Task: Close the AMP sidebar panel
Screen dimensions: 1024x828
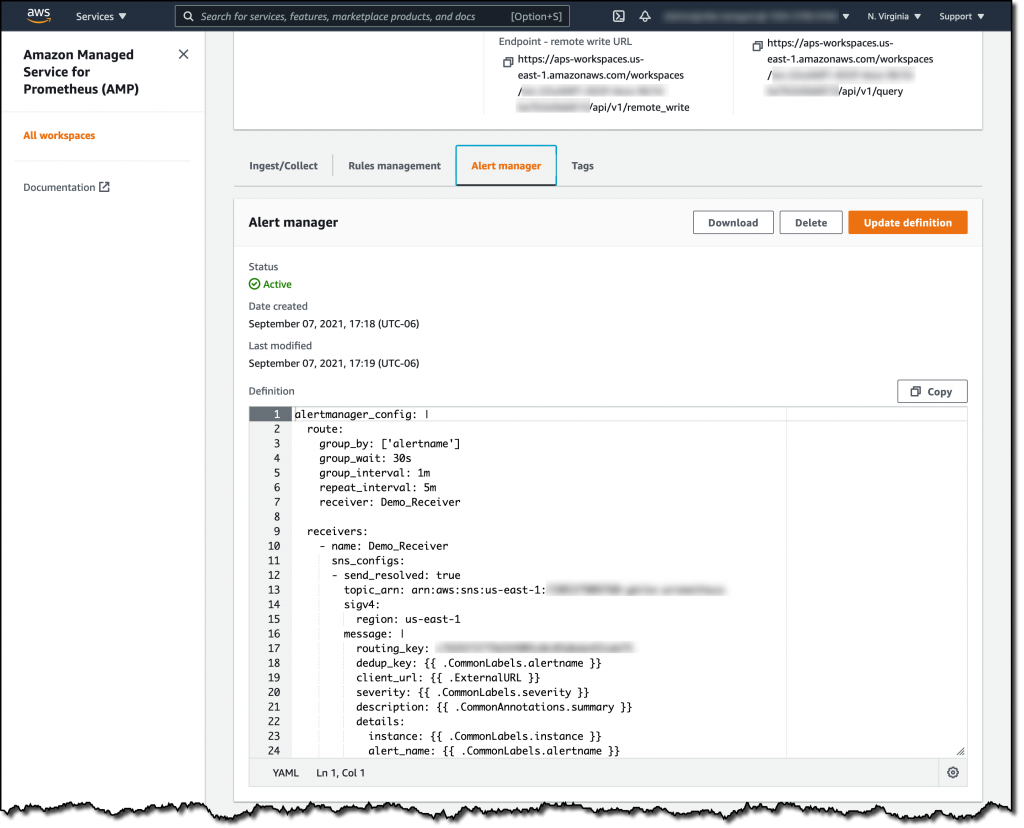Action: [183, 54]
